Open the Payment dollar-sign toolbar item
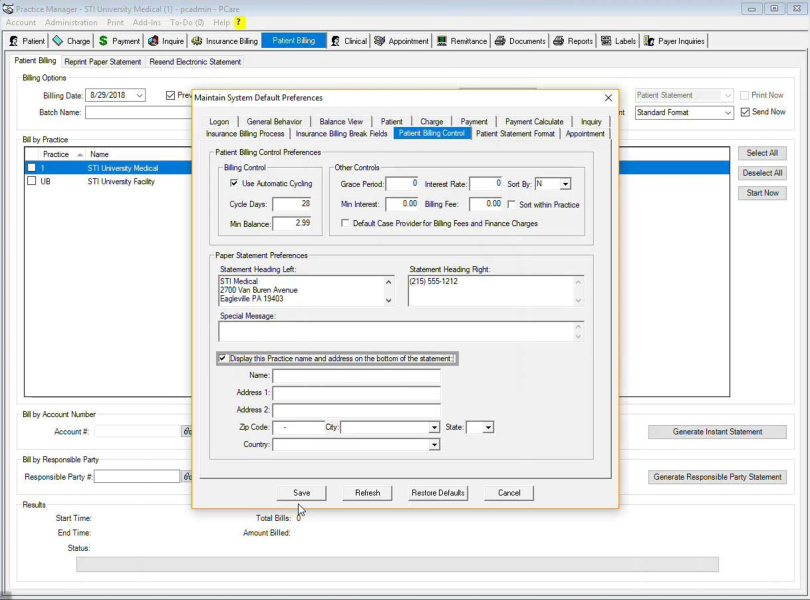Viewport: 810px width, 600px height. pyautogui.click(x=119, y=41)
